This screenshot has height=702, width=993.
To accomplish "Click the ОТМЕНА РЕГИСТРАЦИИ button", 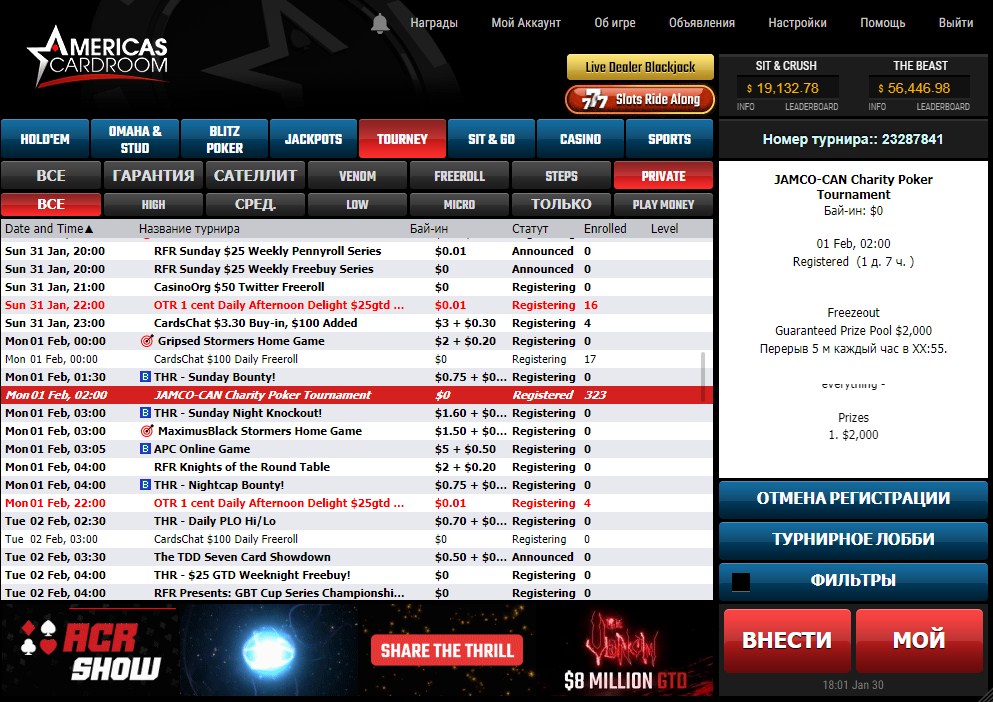I will click(x=853, y=499).
